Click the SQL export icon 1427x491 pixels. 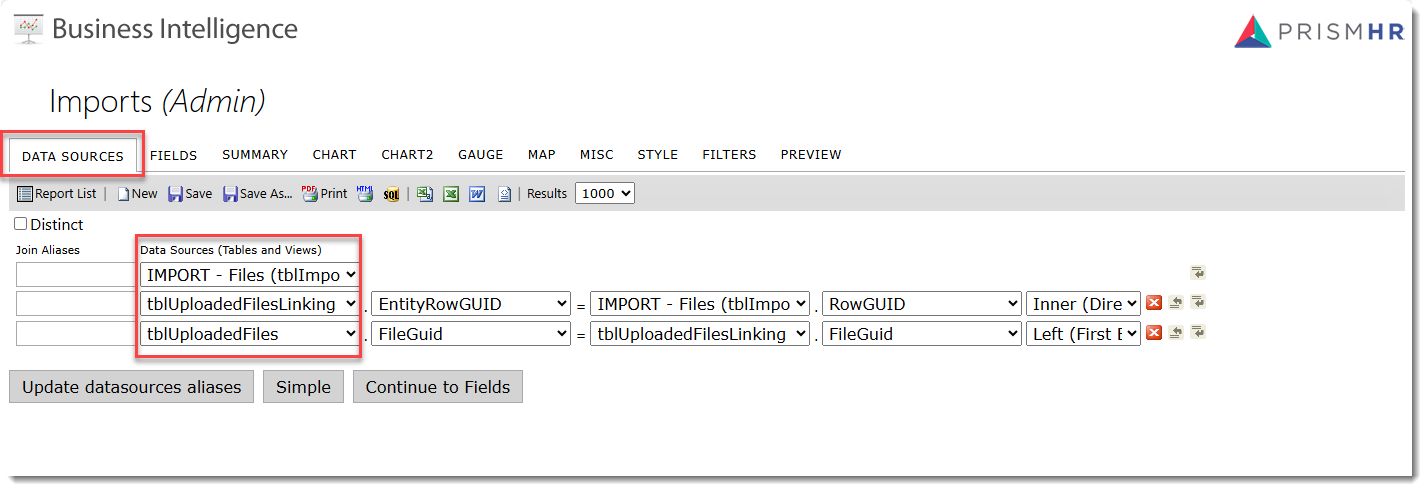[391, 194]
